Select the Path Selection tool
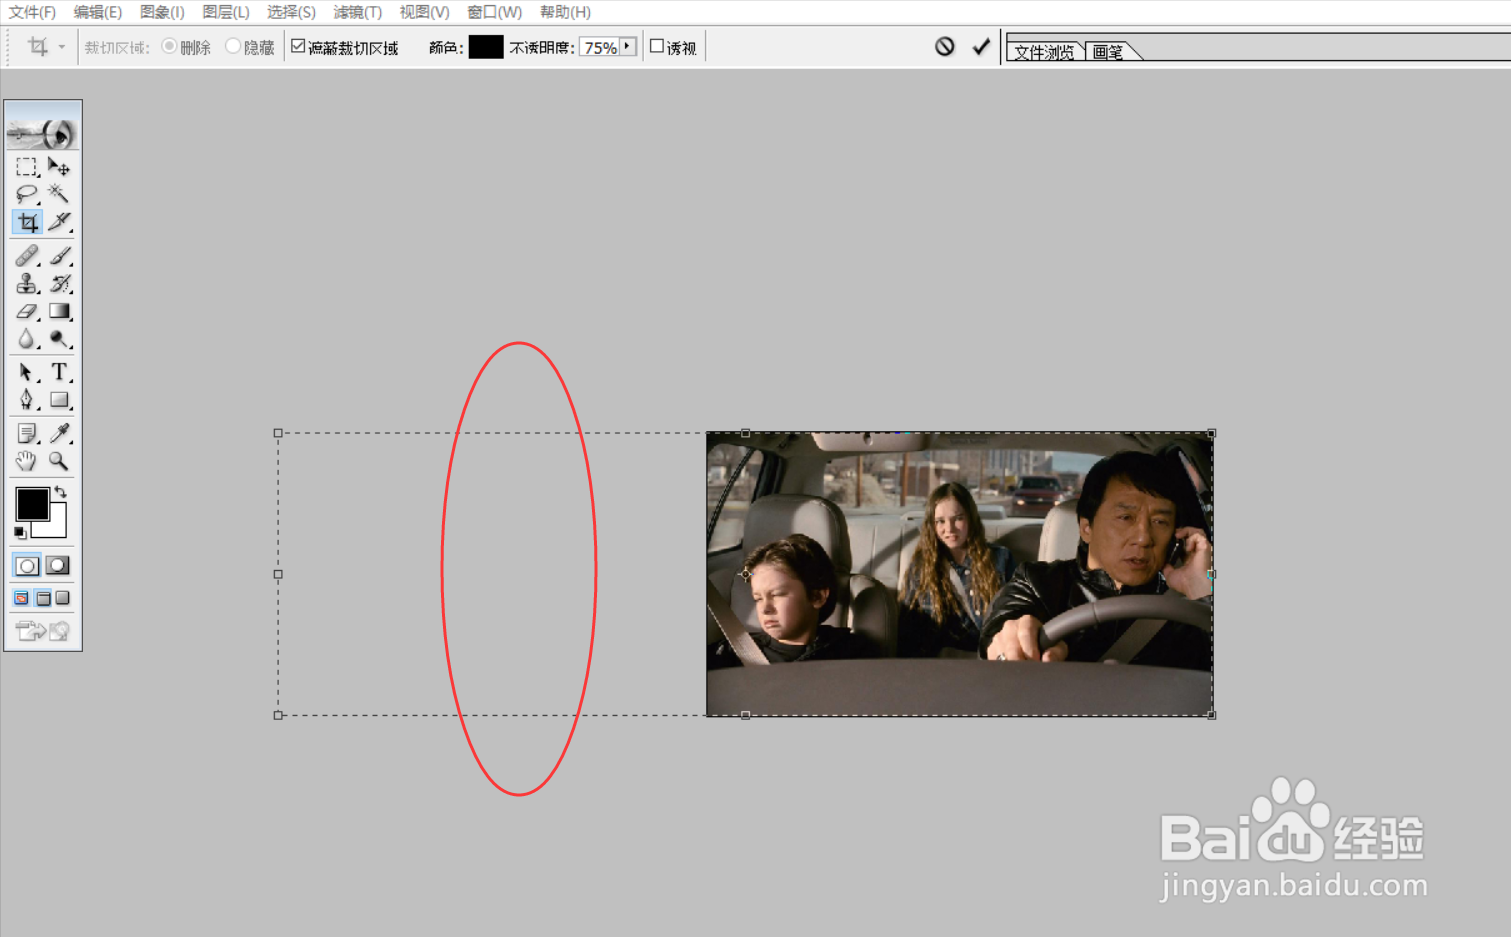Viewport: 1511px width, 937px height. tap(27, 372)
